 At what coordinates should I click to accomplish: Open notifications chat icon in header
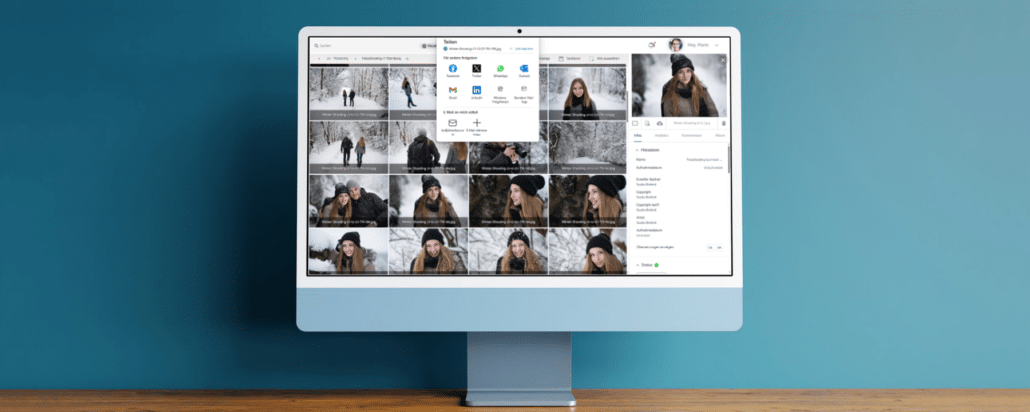pos(652,45)
